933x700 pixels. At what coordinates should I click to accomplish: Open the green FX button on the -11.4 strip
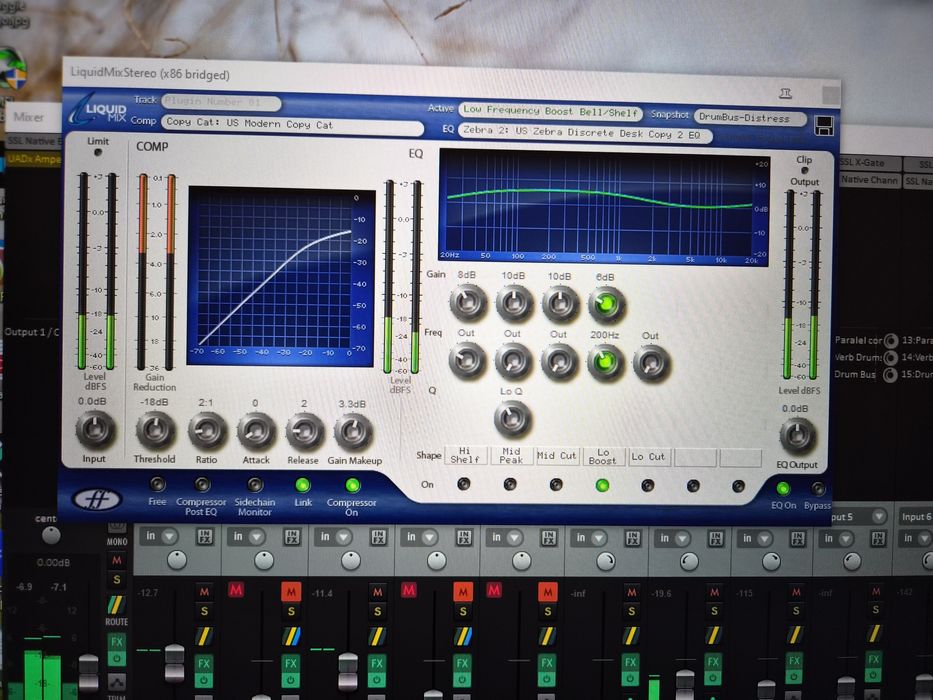point(377,663)
